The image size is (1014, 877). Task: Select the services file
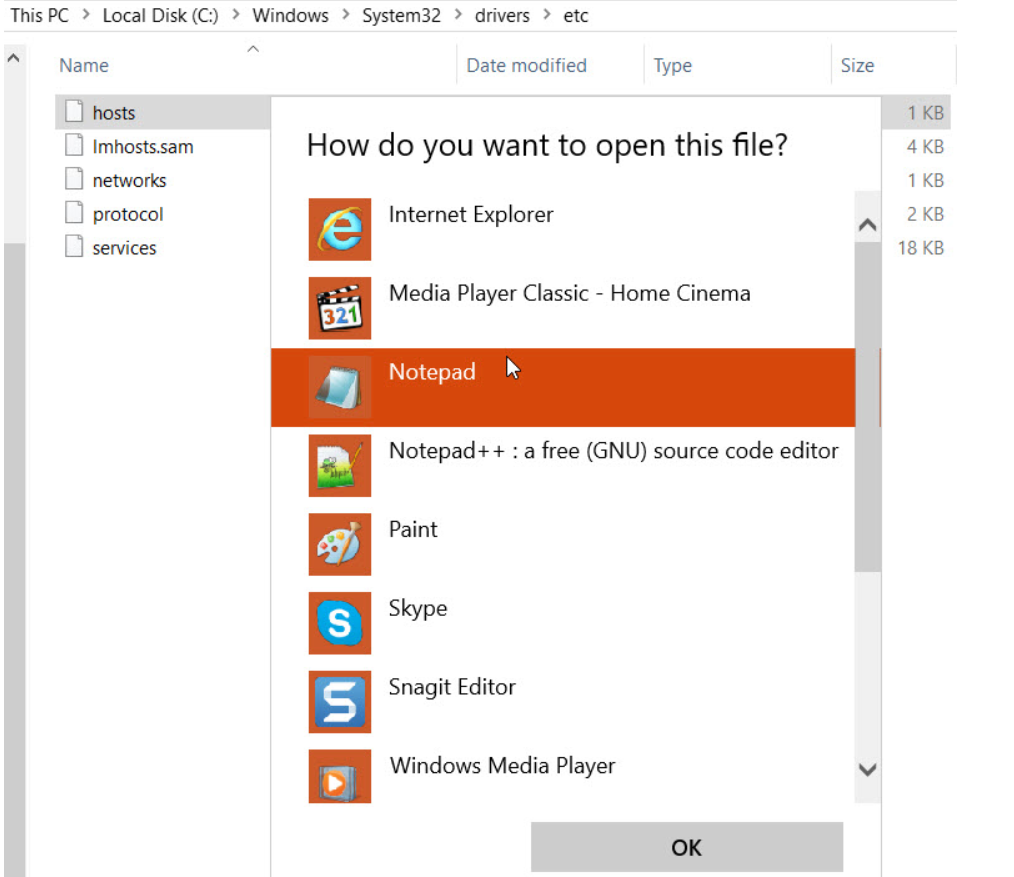[x=124, y=248]
